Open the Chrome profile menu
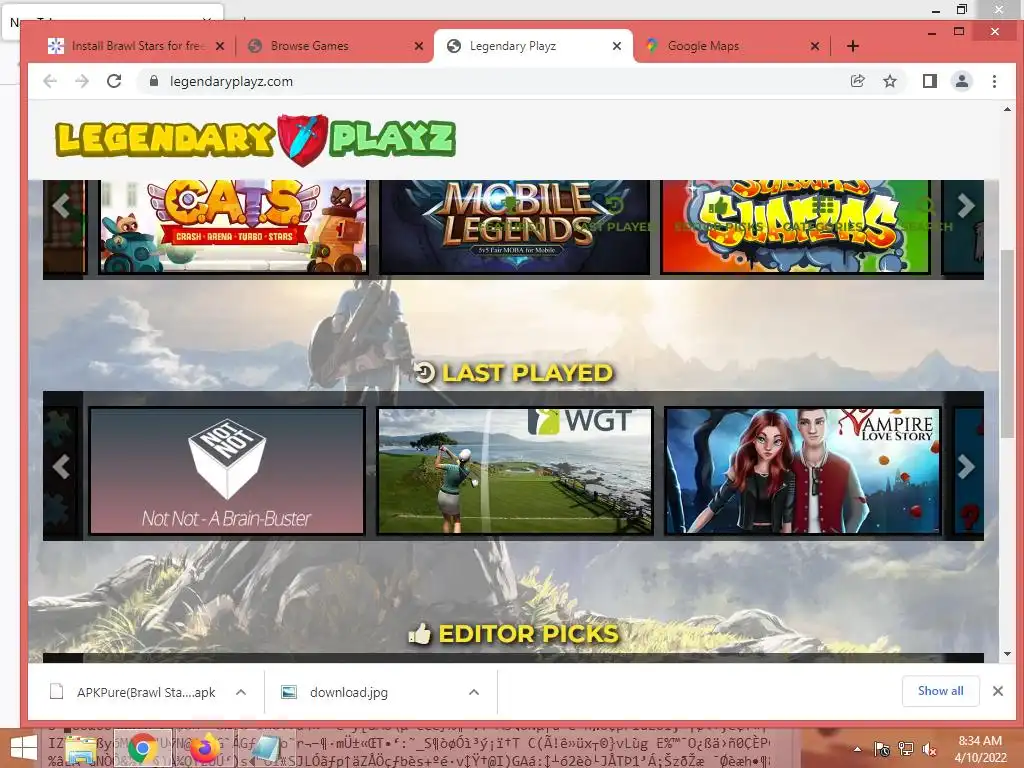This screenshot has width=1024, height=768. pyautogui.click(x=961, y=81)
